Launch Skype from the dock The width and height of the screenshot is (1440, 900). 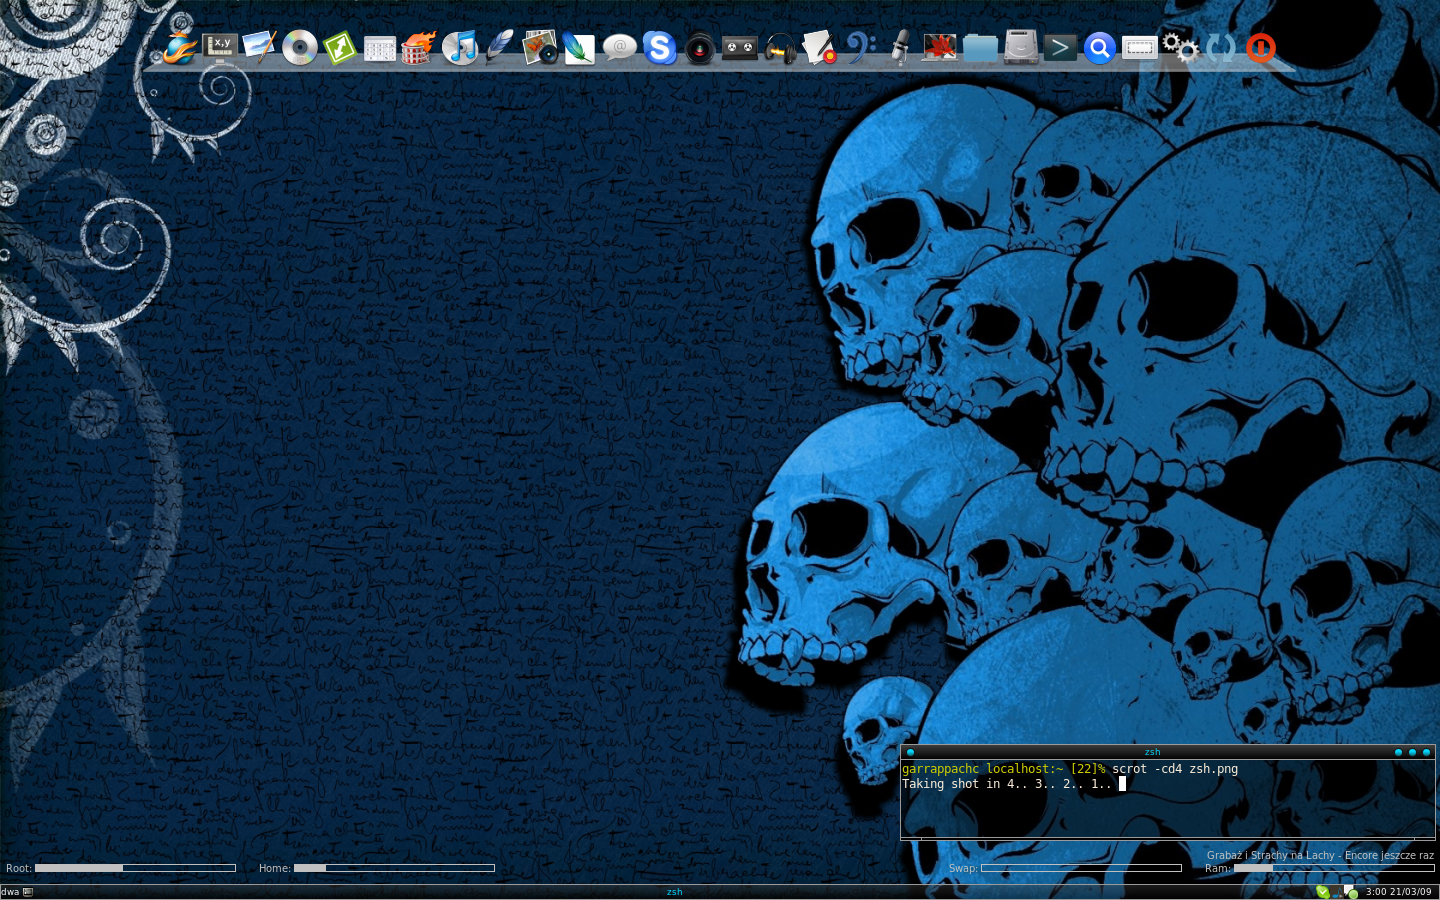point(660,48)
